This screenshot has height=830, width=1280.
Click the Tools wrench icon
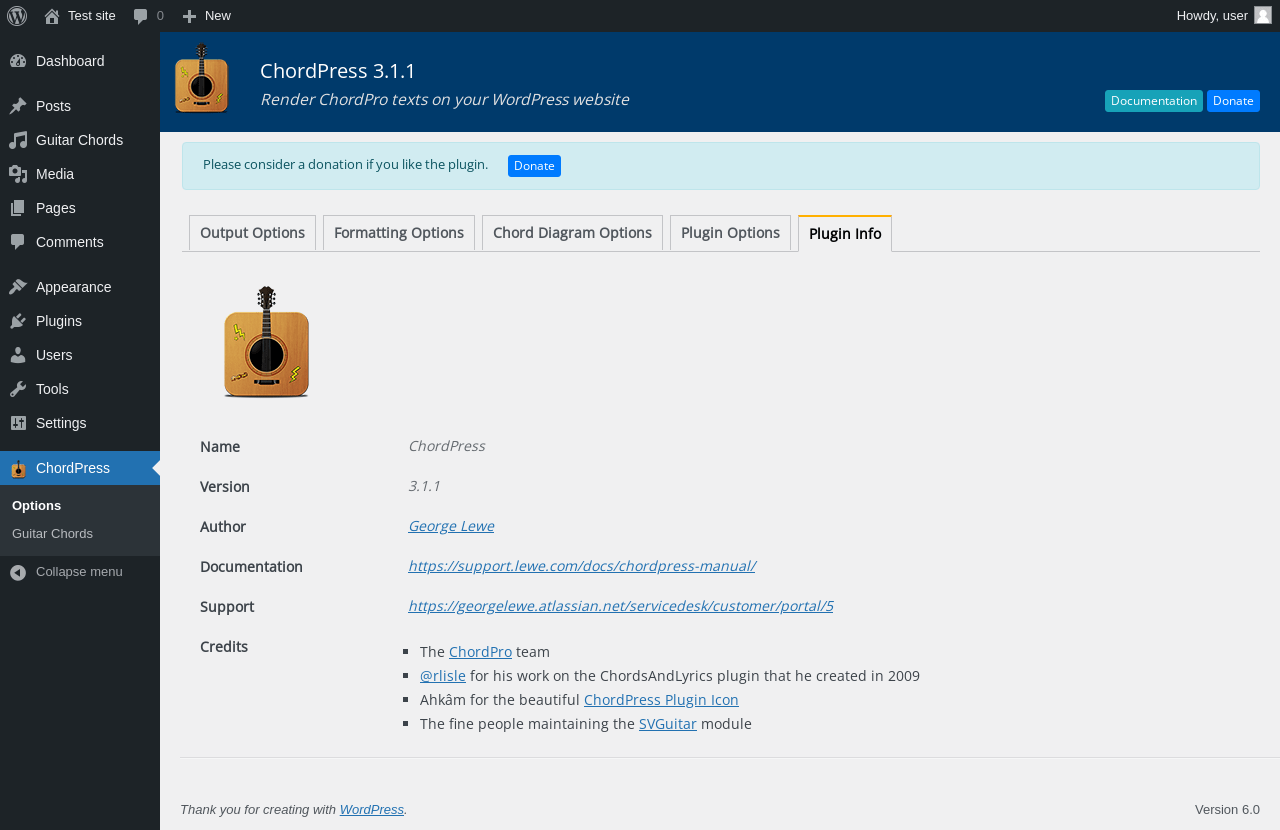(x=18, y=389)
